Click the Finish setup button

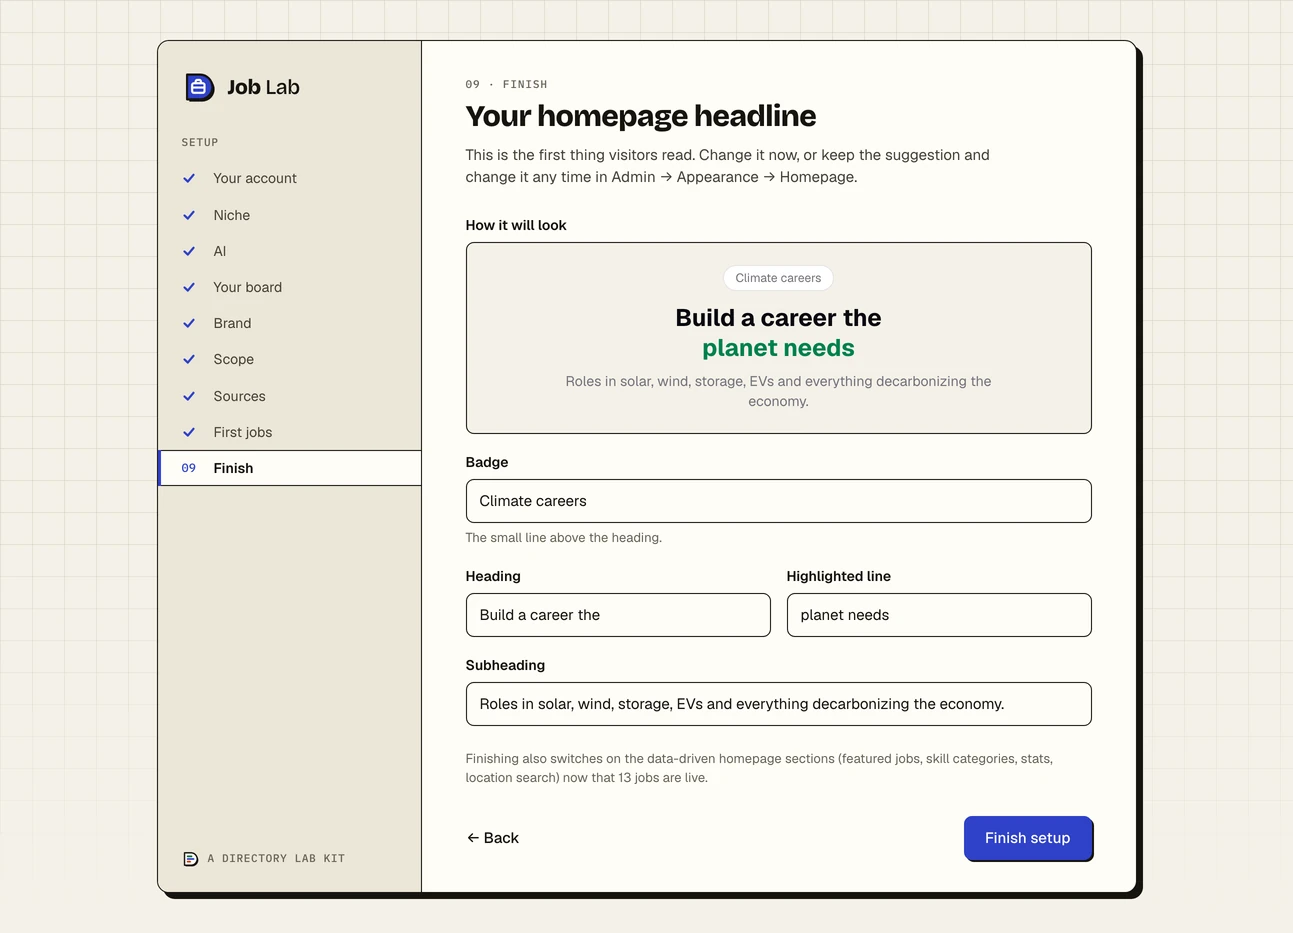point(1028,838)
